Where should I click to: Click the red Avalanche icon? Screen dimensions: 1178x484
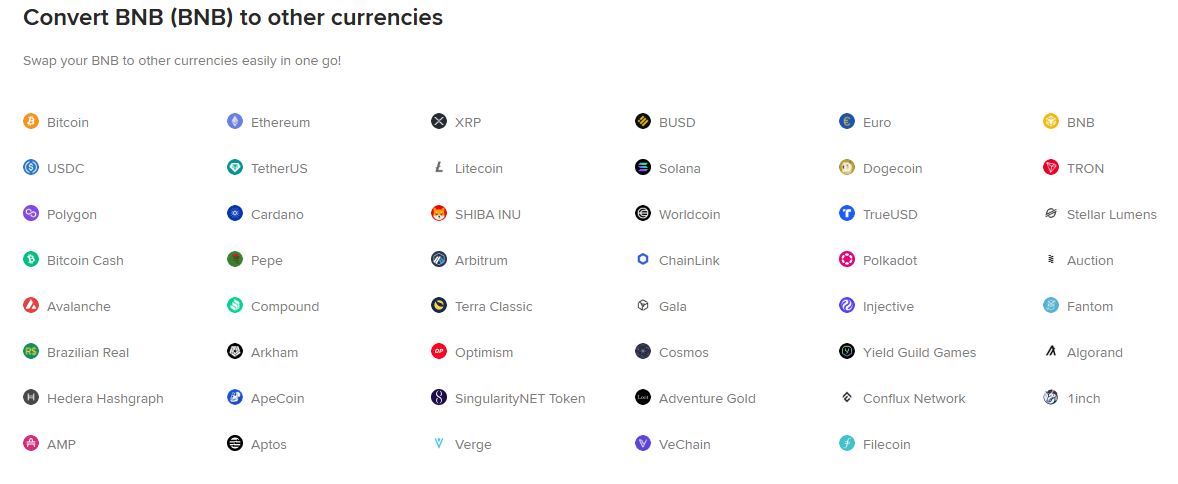[31, 306]
